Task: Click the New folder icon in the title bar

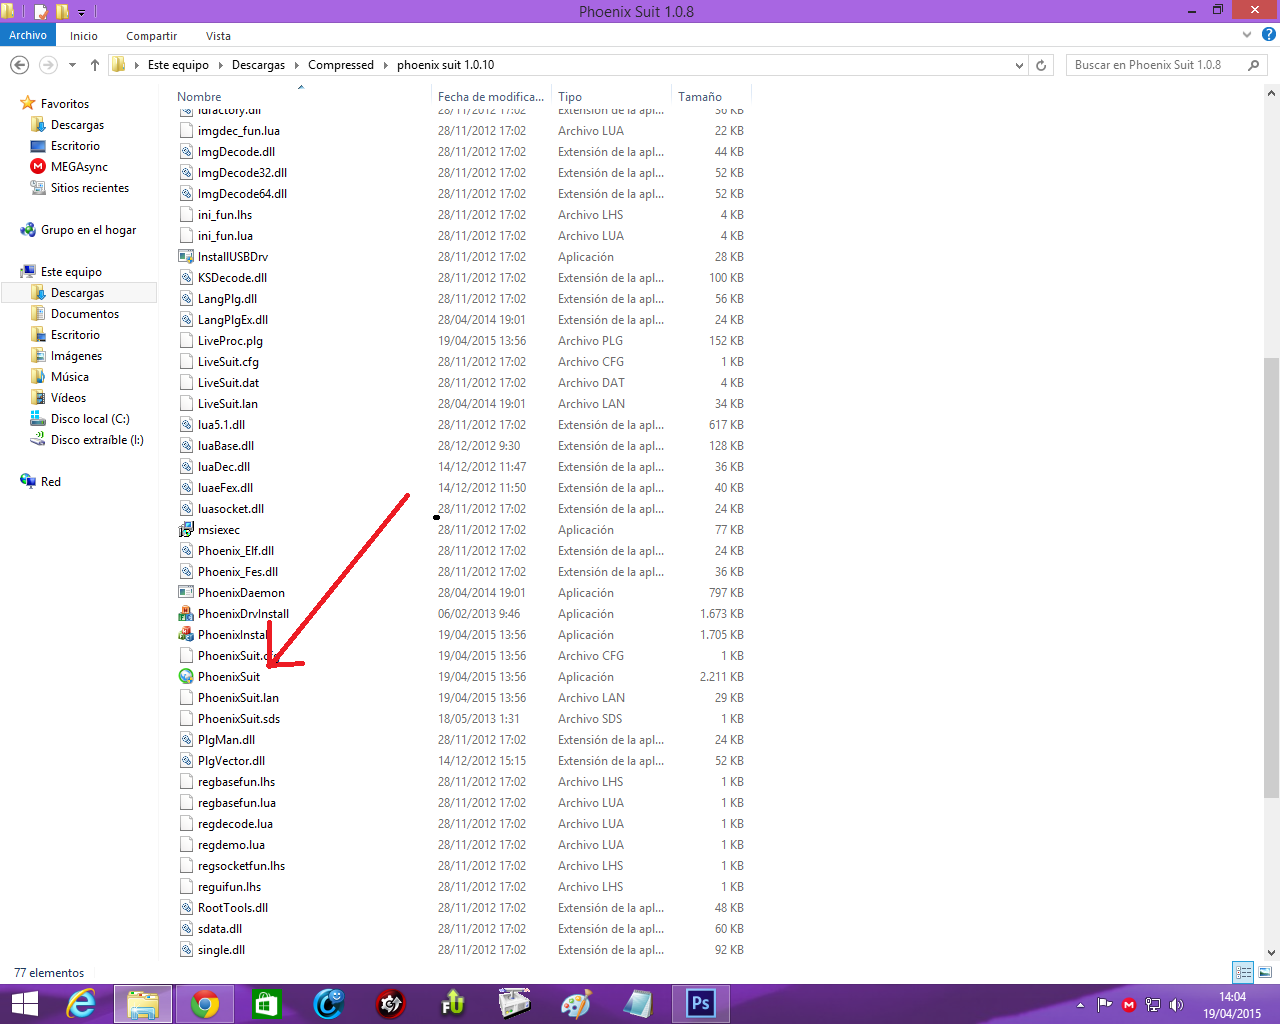Action: 62,11
